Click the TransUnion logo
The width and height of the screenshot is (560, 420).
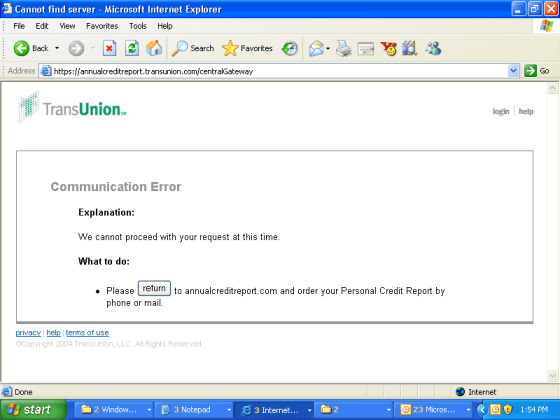(72, 106)
